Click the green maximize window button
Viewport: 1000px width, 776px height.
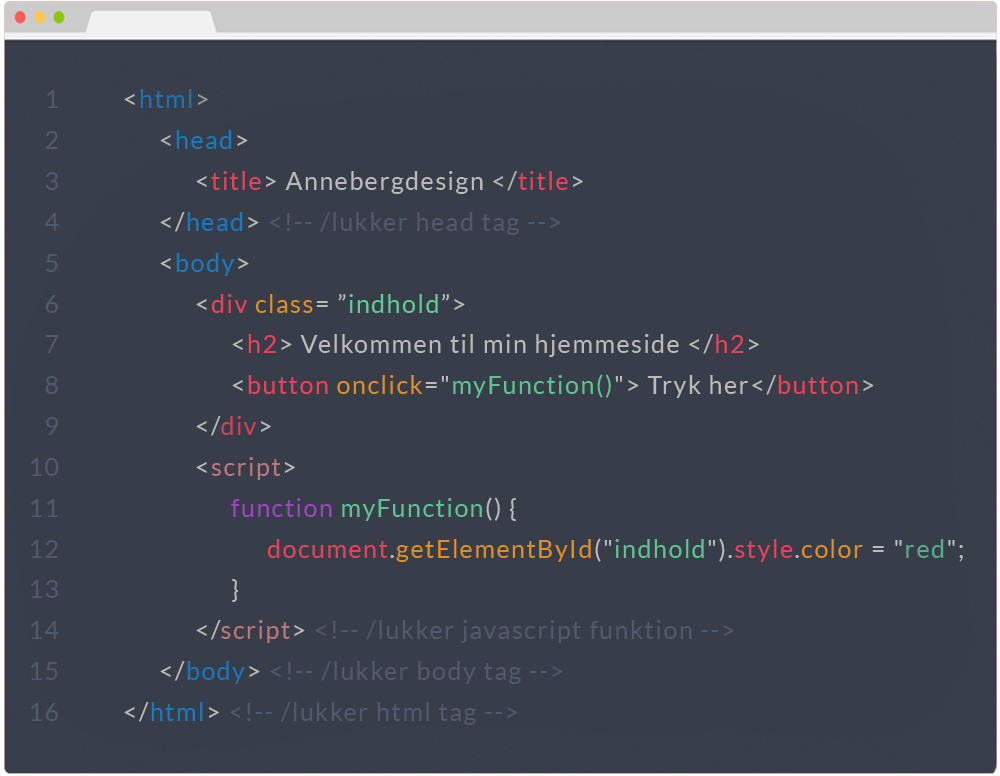[x=59, y=17]
